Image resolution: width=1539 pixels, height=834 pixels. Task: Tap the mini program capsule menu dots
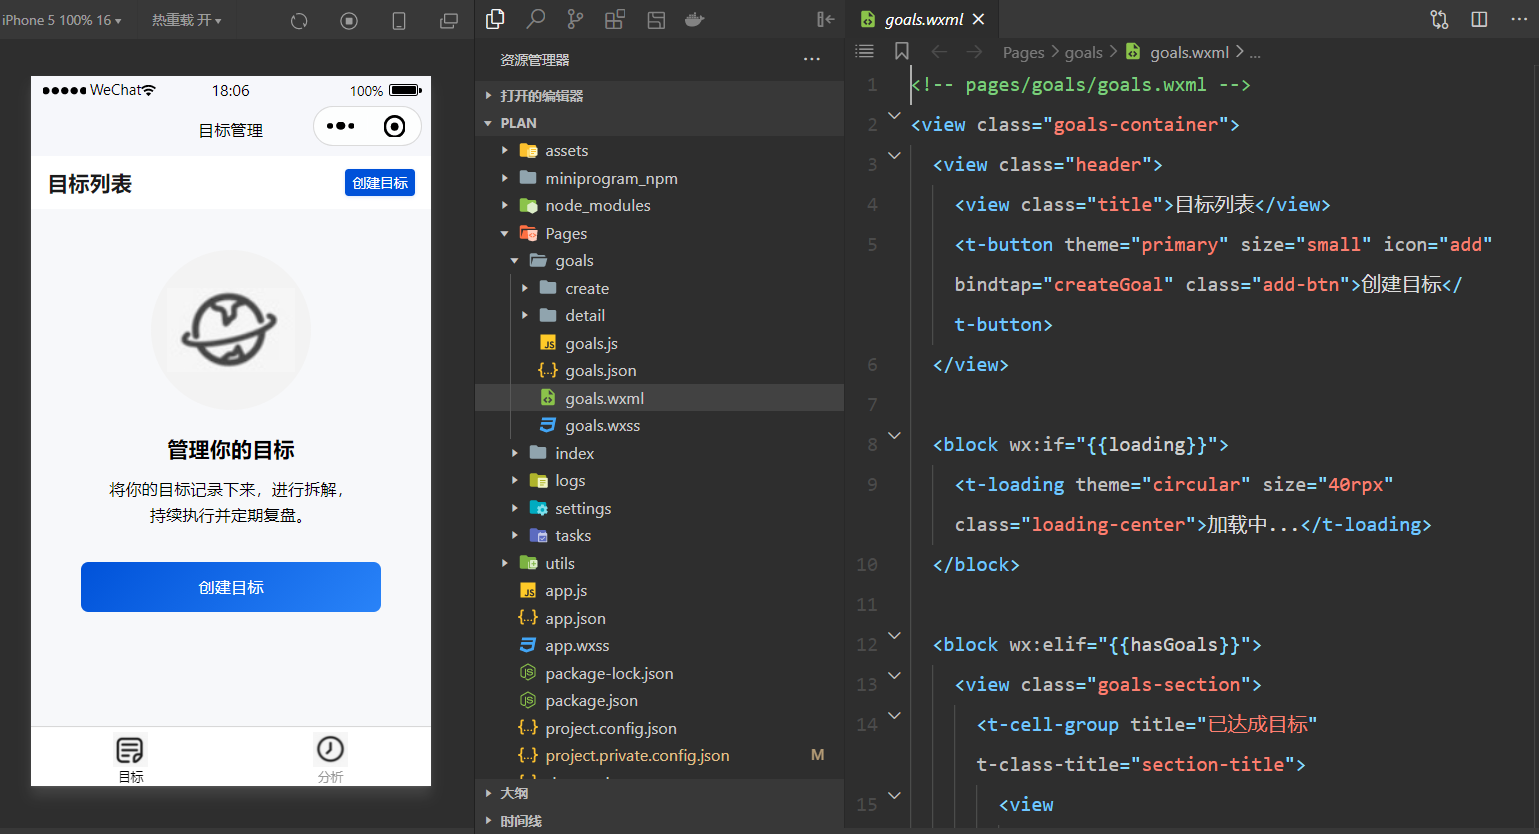(x=340, y=126)
